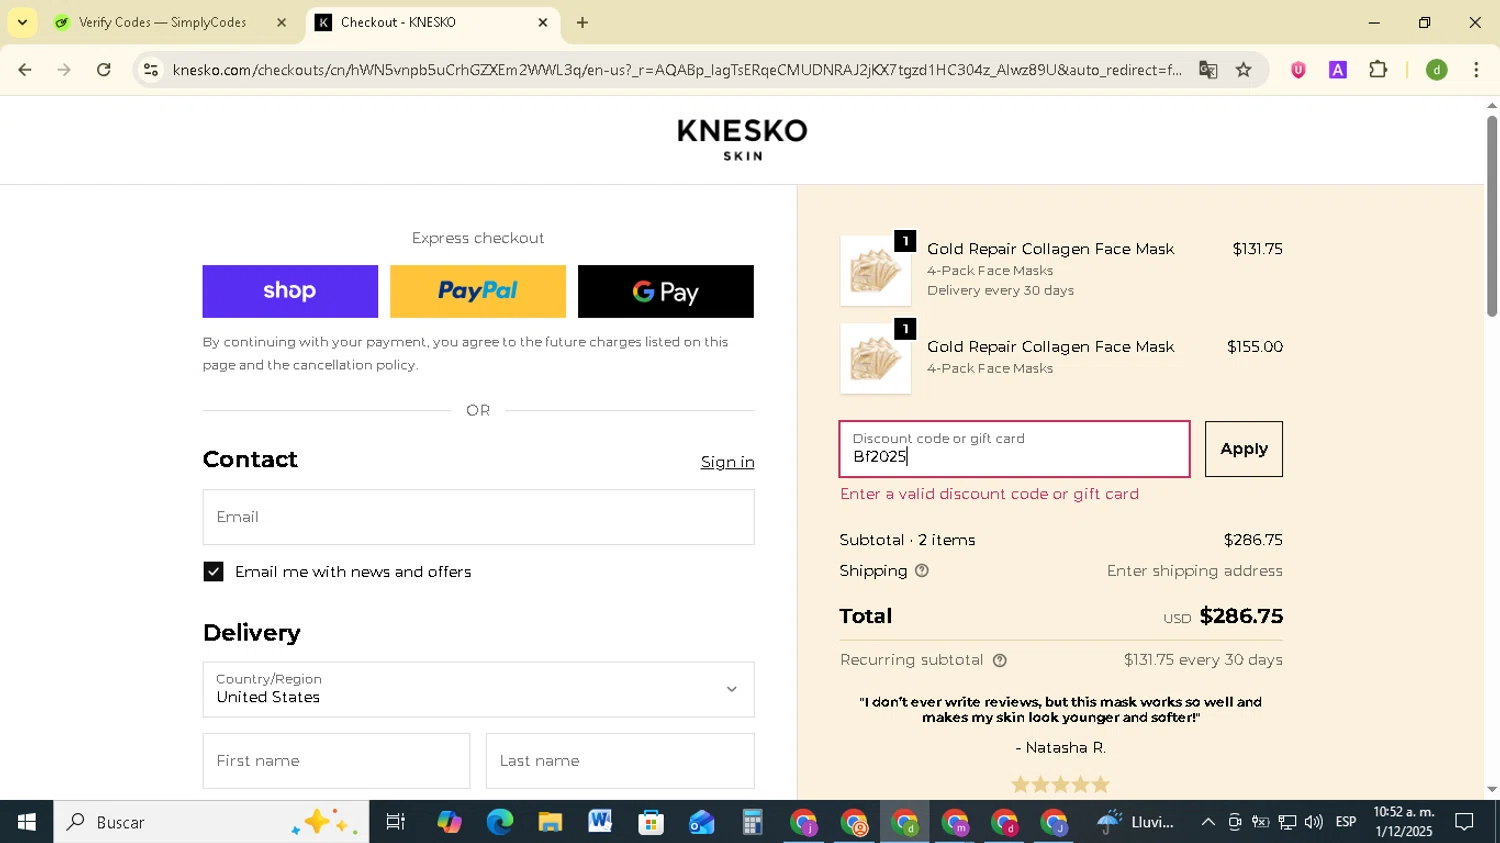The image size is (1500, 843).
Task: Close the Verify Codes tab
Action: pyautogui.click(x=281, y=22)
